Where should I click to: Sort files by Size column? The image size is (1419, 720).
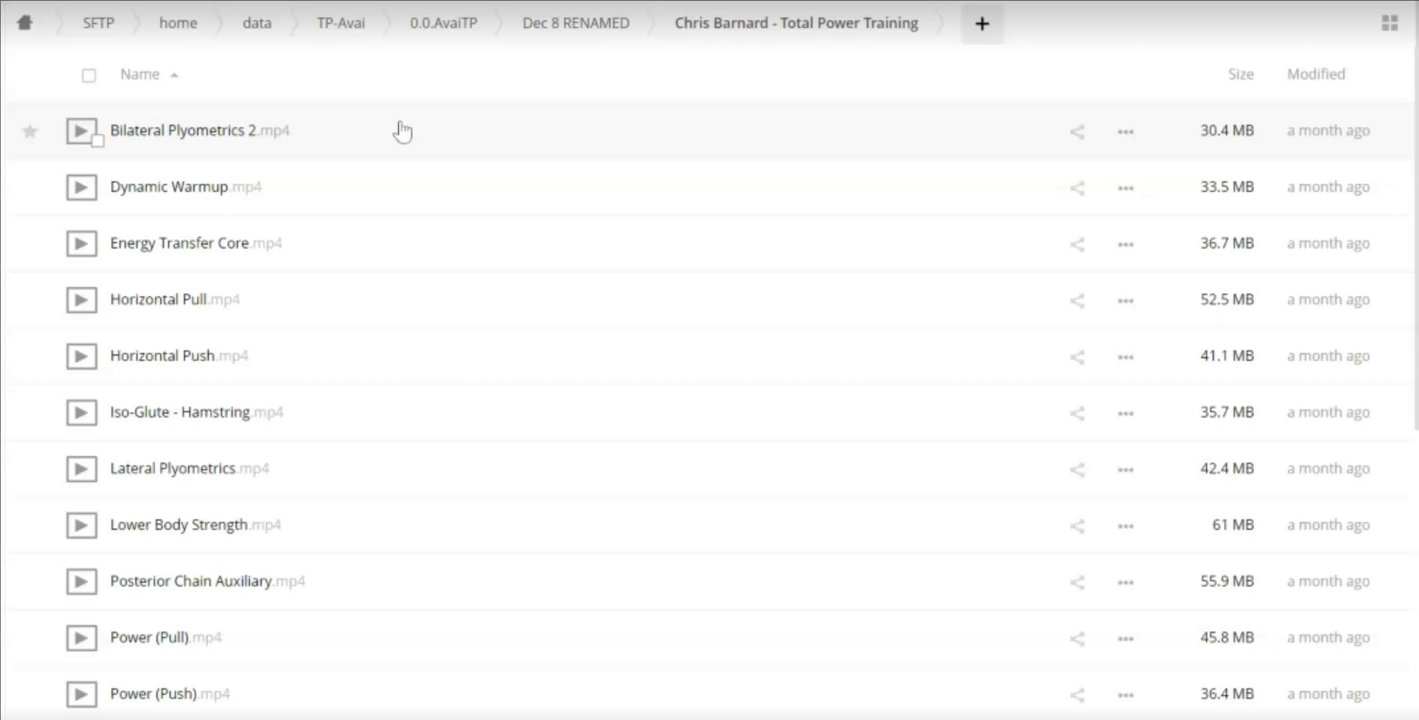pos(1240,74)
